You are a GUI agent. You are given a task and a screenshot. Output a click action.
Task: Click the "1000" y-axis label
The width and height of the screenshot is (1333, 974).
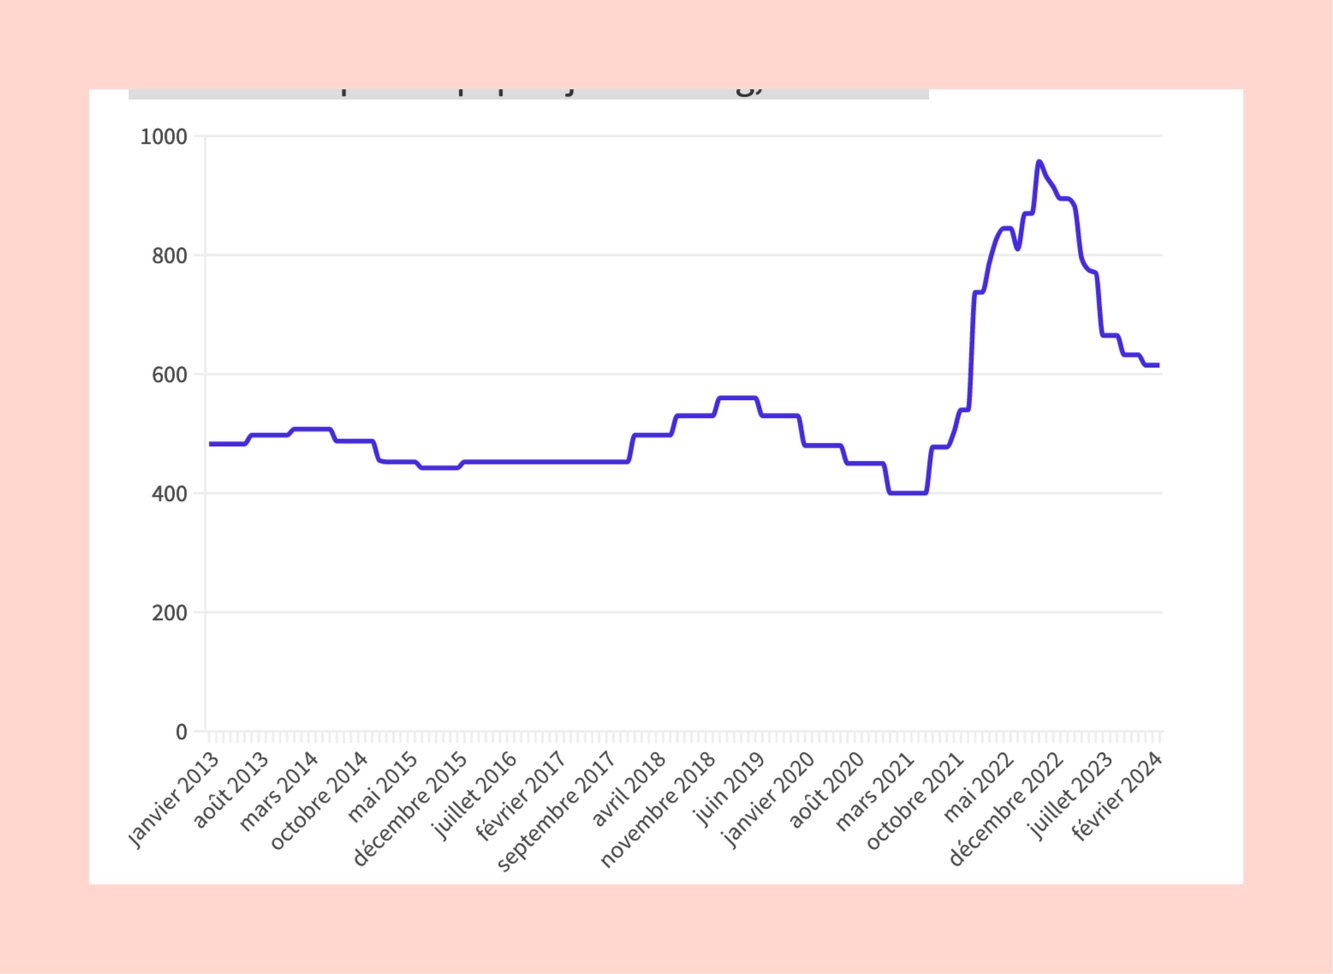coord(164,137)
